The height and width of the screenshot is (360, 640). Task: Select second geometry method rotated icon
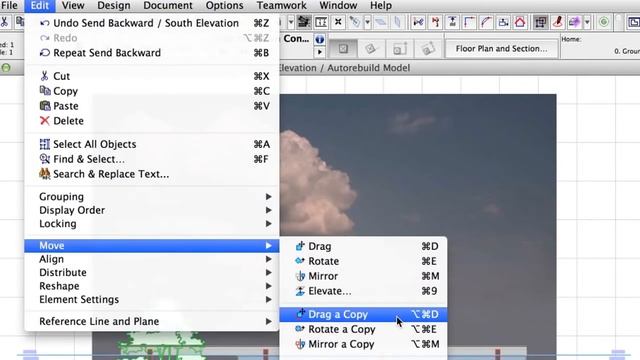[x=371, y=49]
